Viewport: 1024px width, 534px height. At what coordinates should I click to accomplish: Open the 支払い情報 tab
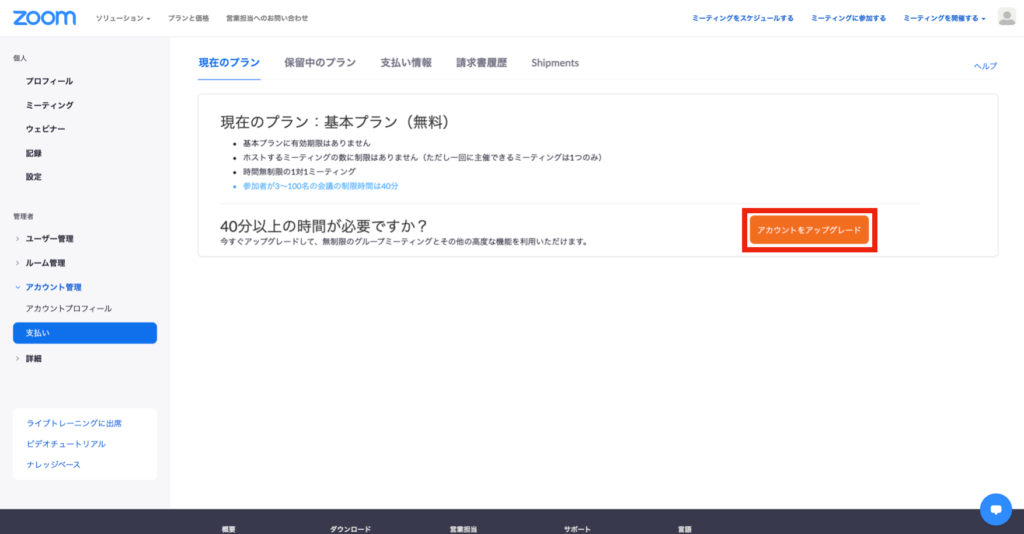pyautogui.click(x=406, y=63)
